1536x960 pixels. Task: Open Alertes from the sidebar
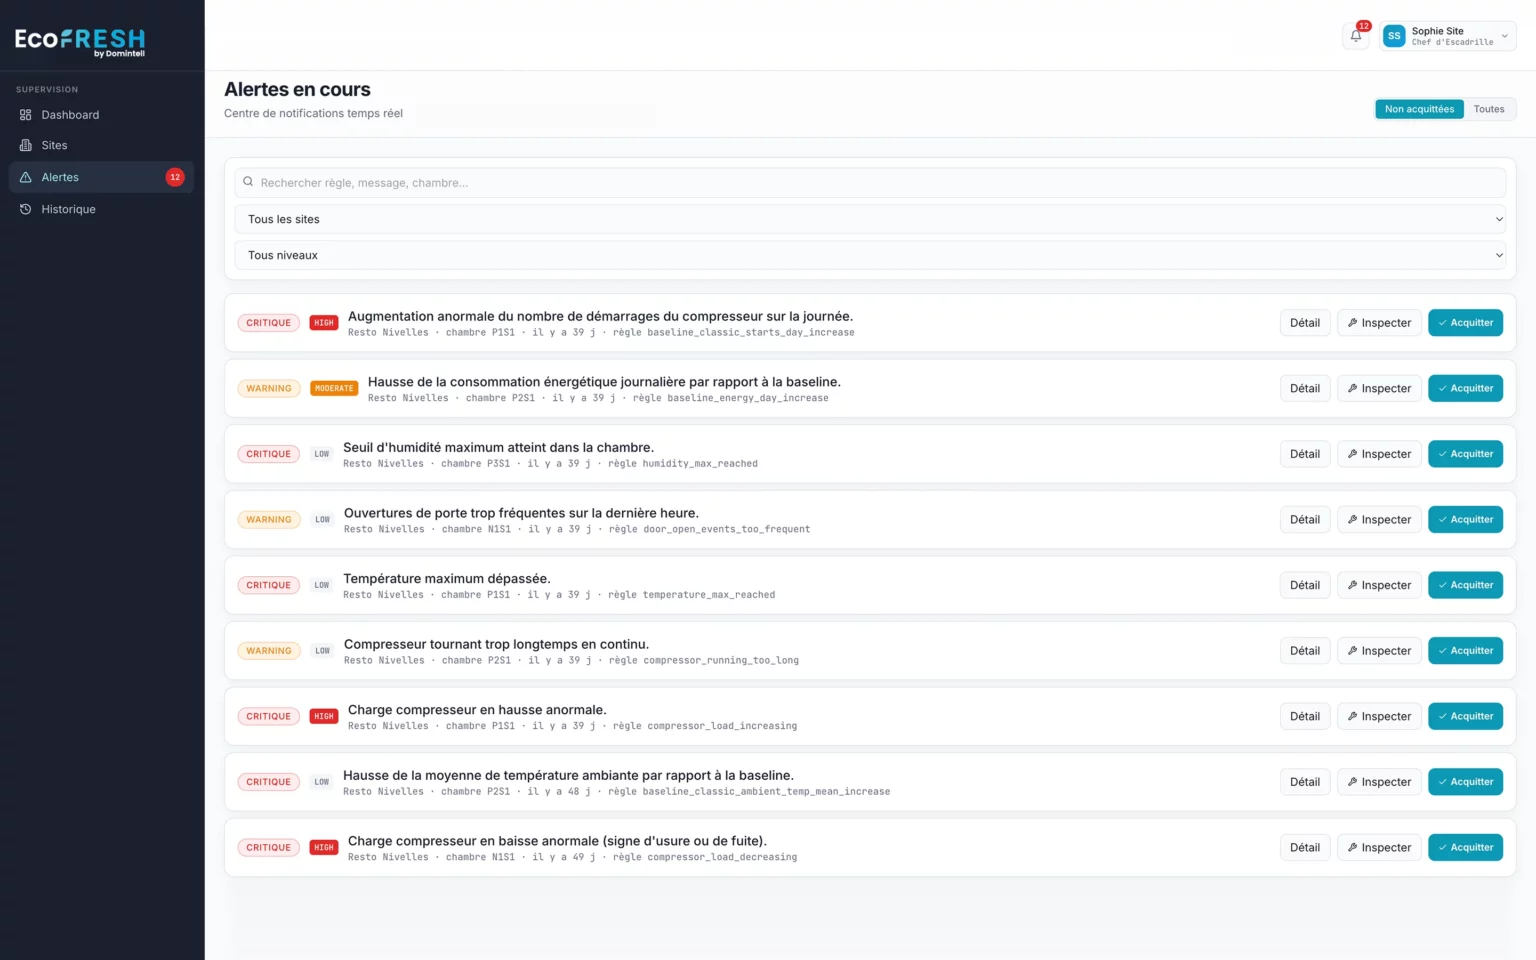coord(101,177)
